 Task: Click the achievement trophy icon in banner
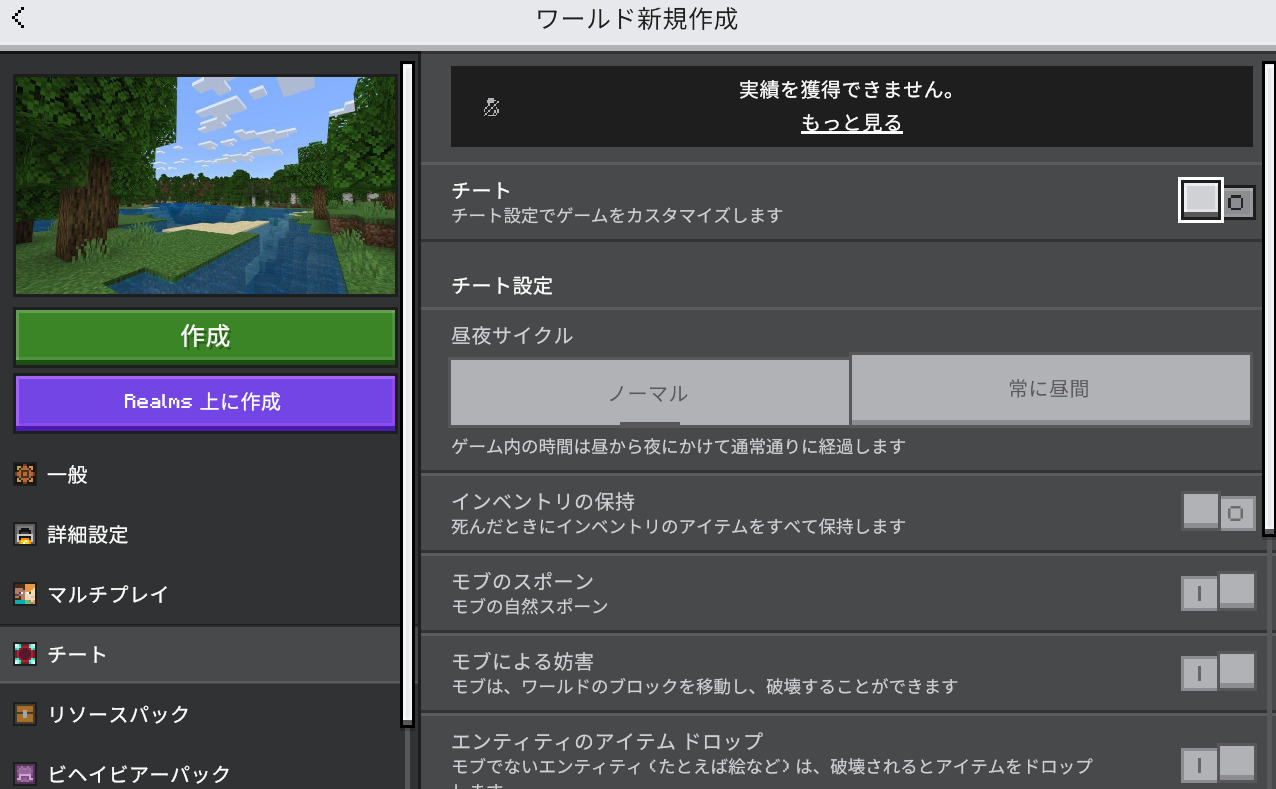[491, 107]
